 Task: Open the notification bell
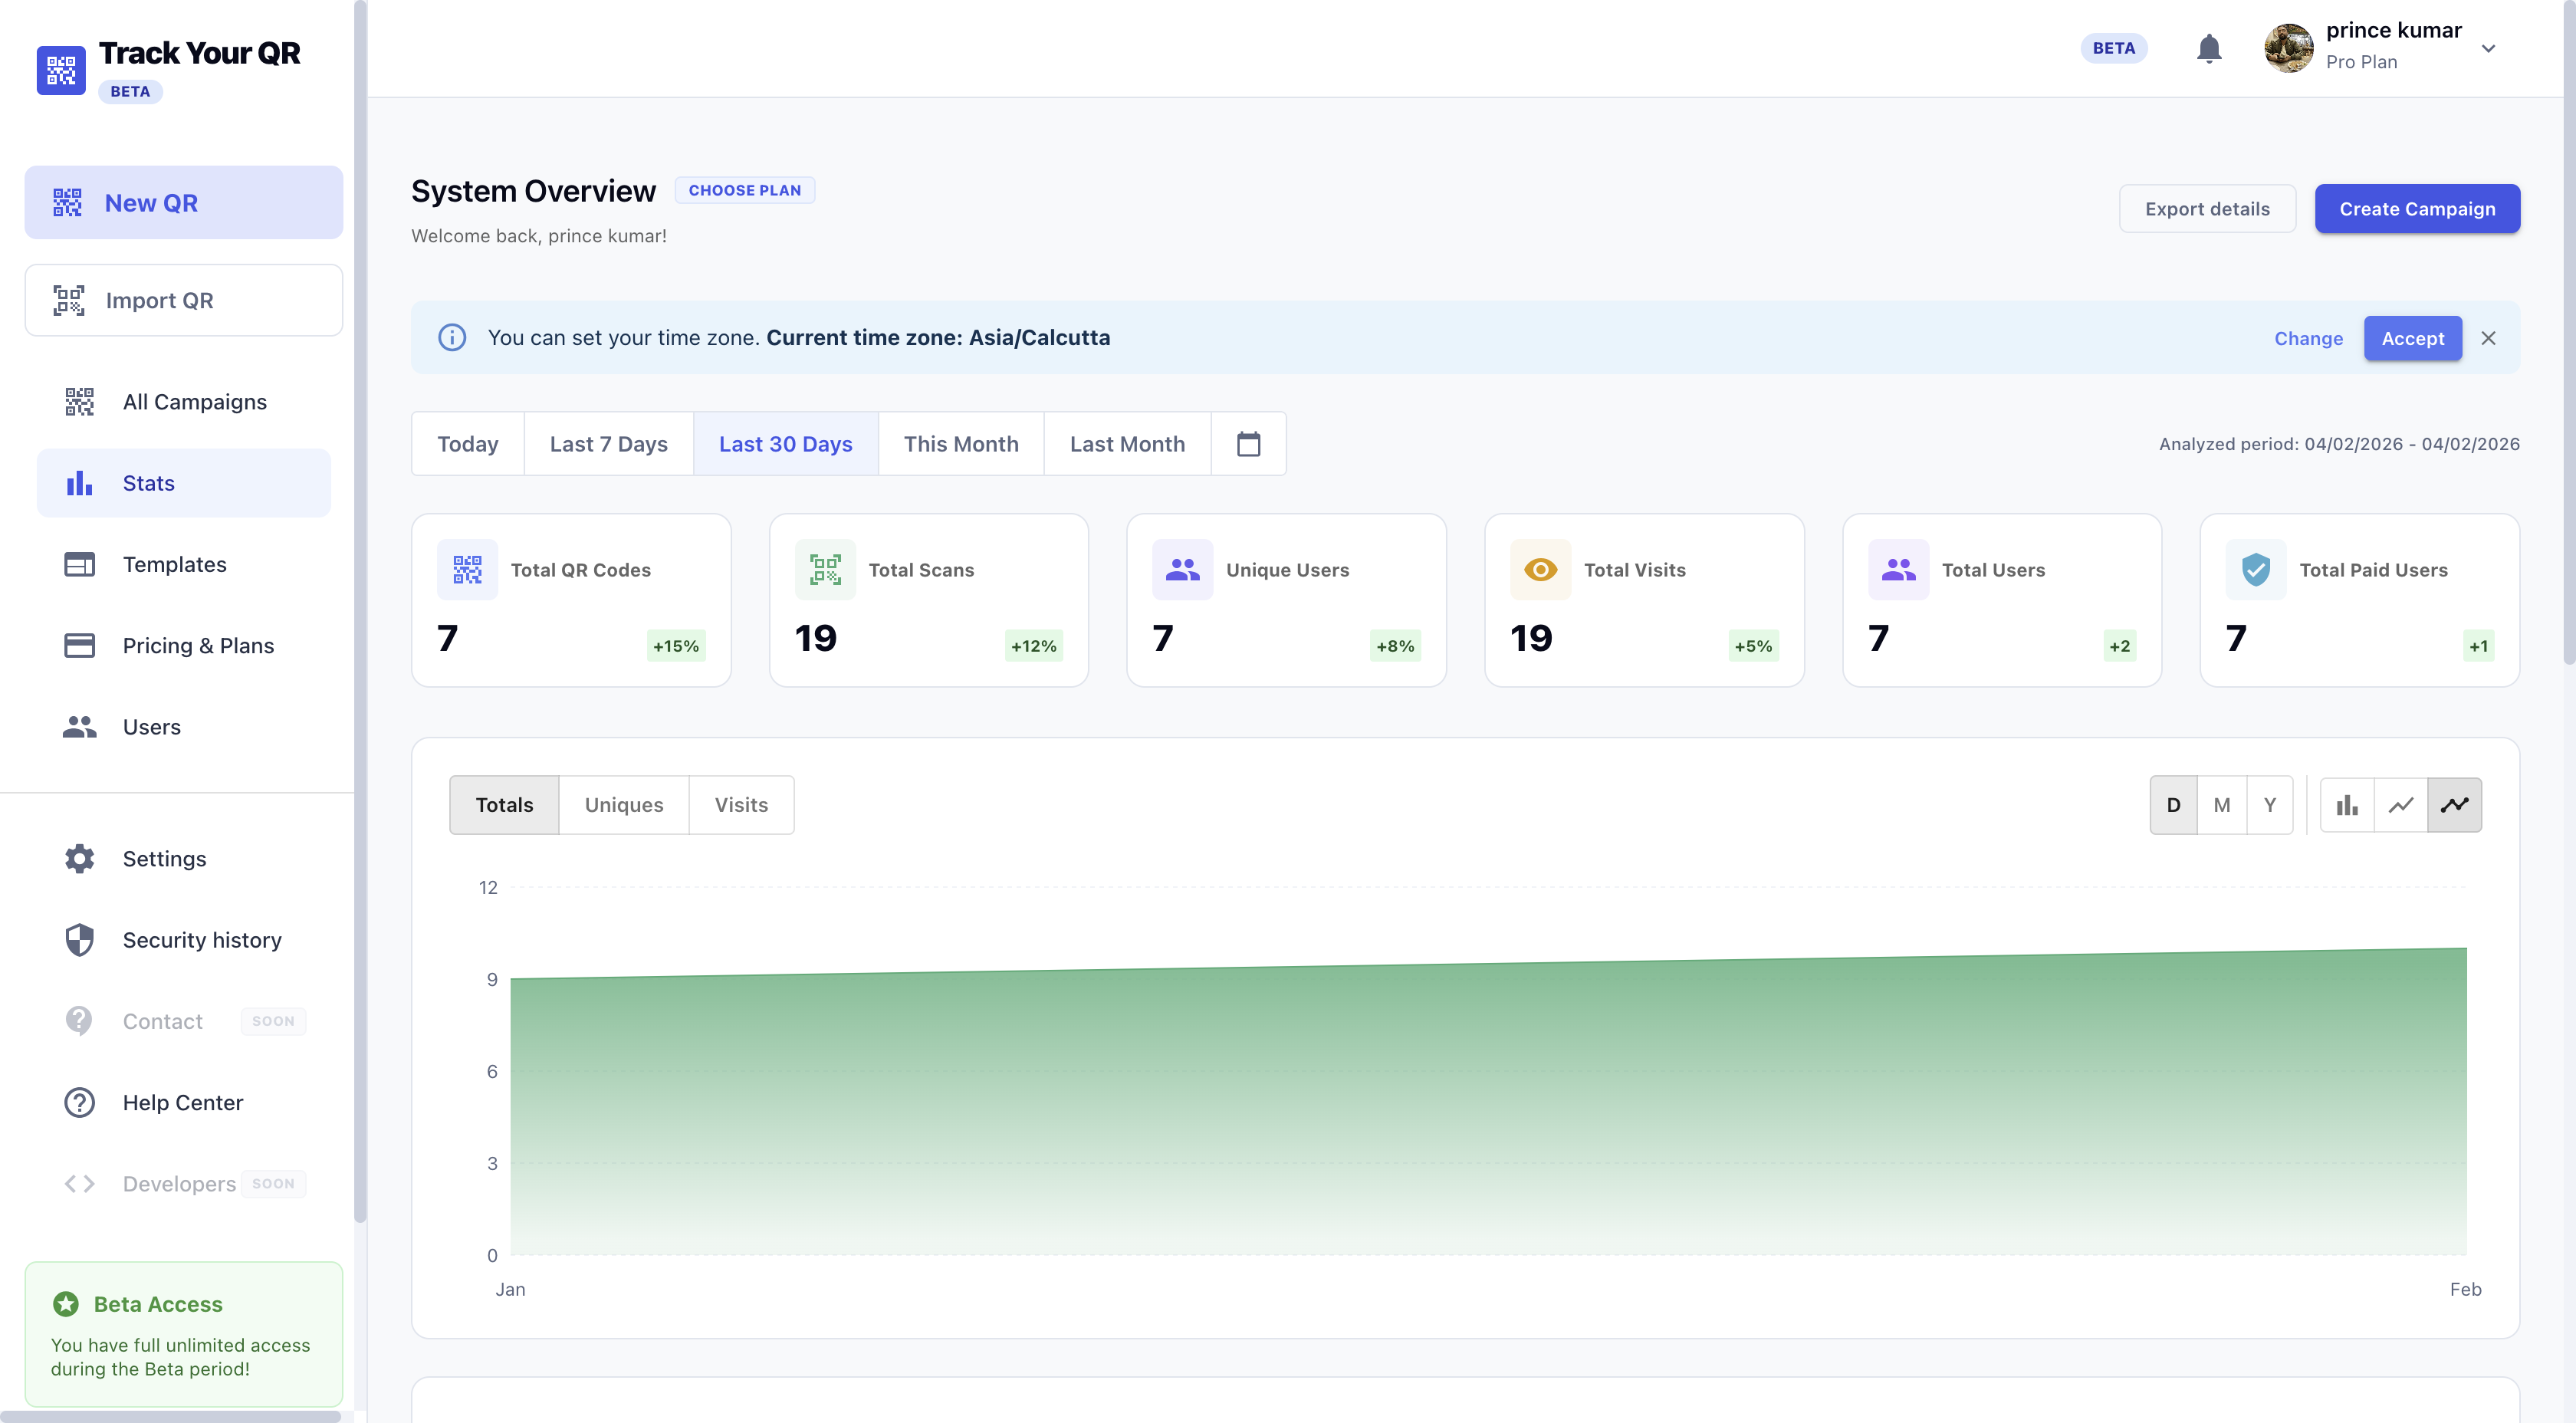2209,47
